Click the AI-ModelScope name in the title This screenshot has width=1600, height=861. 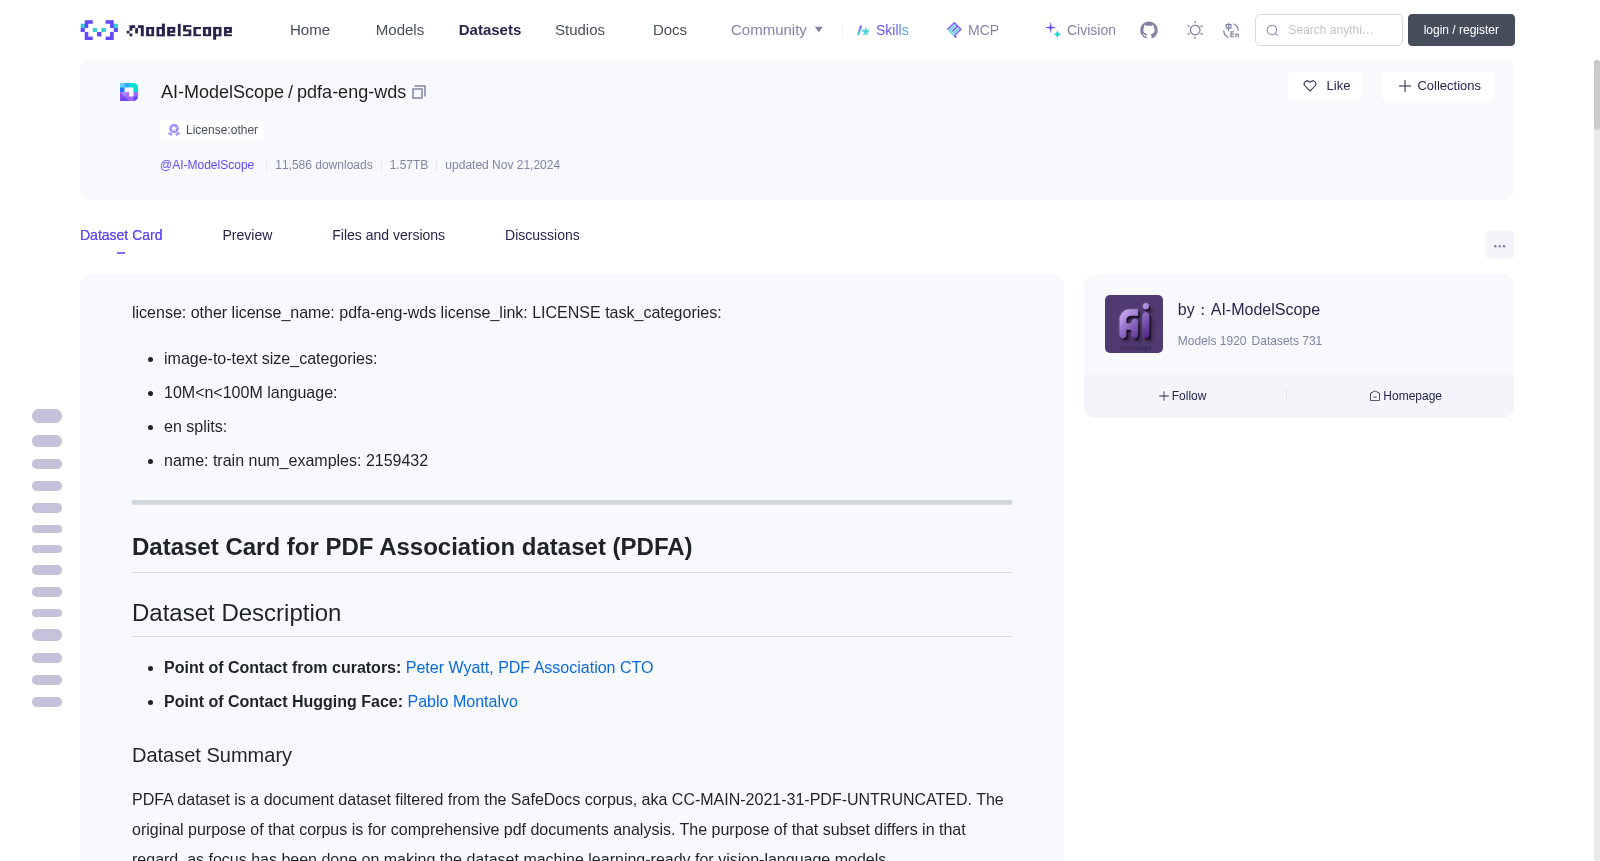point(222,92)
